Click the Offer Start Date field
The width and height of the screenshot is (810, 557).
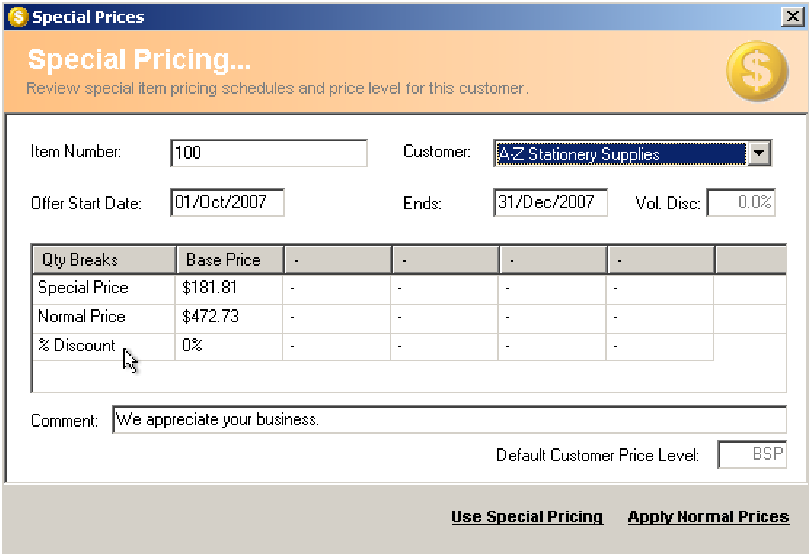pyautogui.click(x=227, y=202)
